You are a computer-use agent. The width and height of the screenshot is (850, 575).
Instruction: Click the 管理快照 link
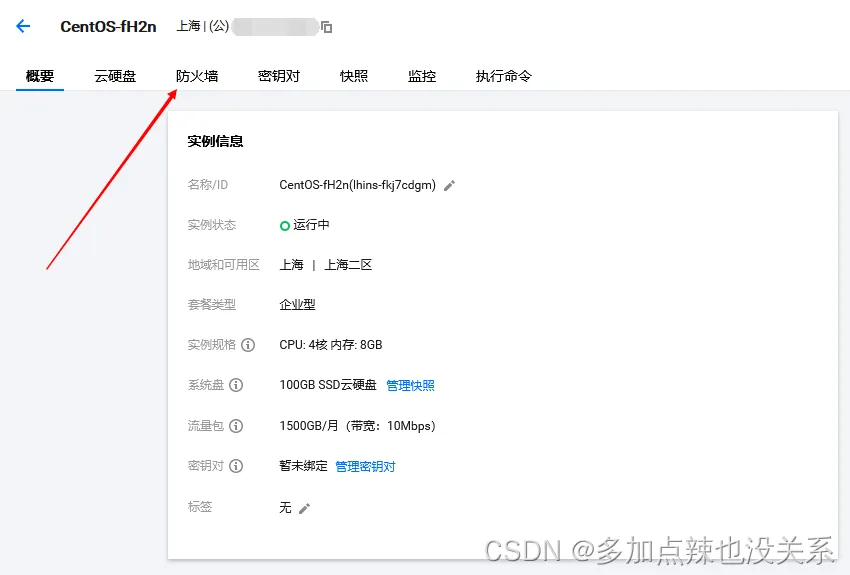coord(410,385)
